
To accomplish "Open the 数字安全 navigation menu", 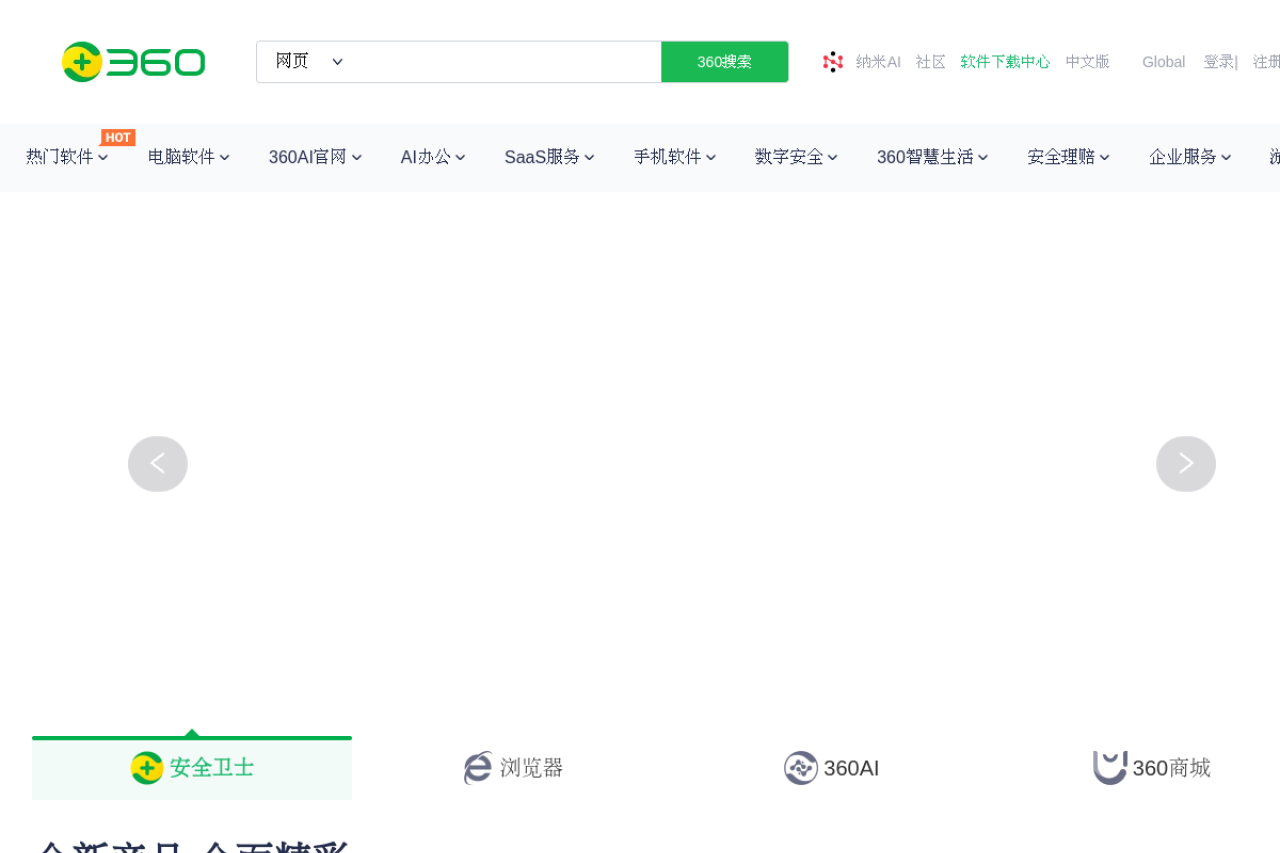I will coord(796,157).
